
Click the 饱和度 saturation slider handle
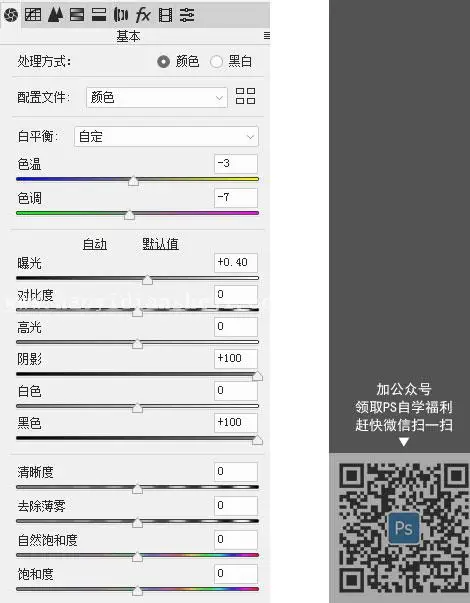pos(137,591)
